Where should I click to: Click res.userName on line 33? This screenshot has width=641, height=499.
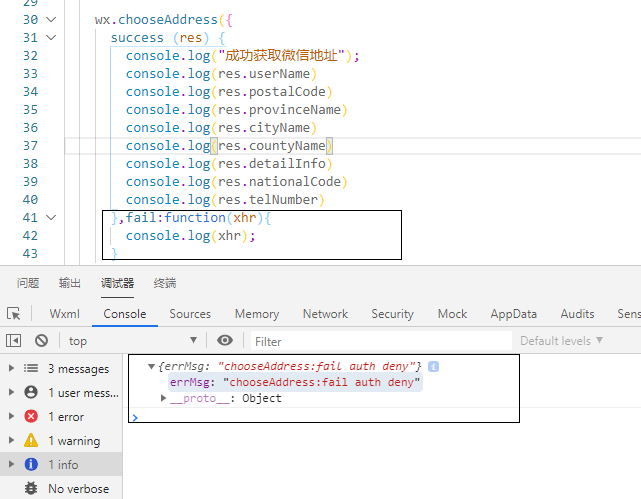[x=264, y=74]
